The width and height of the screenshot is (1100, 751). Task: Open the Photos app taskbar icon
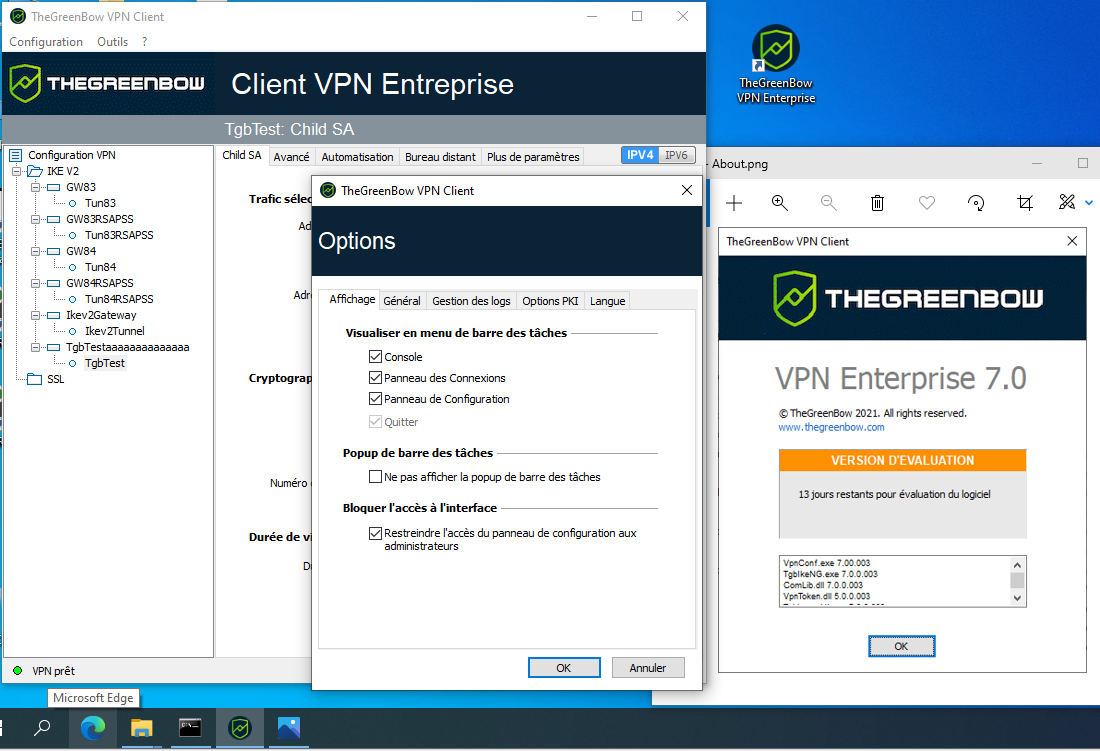[x=289, y=729]
